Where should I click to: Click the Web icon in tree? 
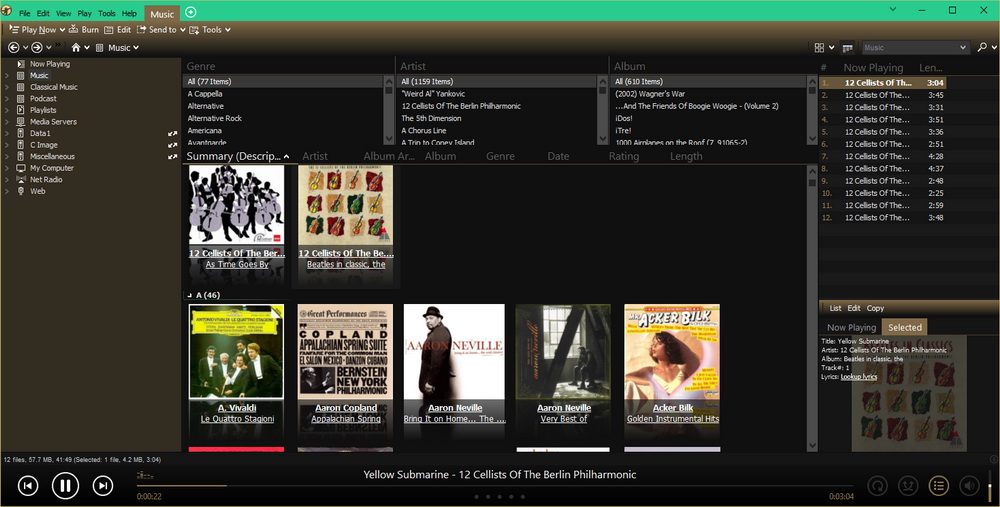[20, 191]
